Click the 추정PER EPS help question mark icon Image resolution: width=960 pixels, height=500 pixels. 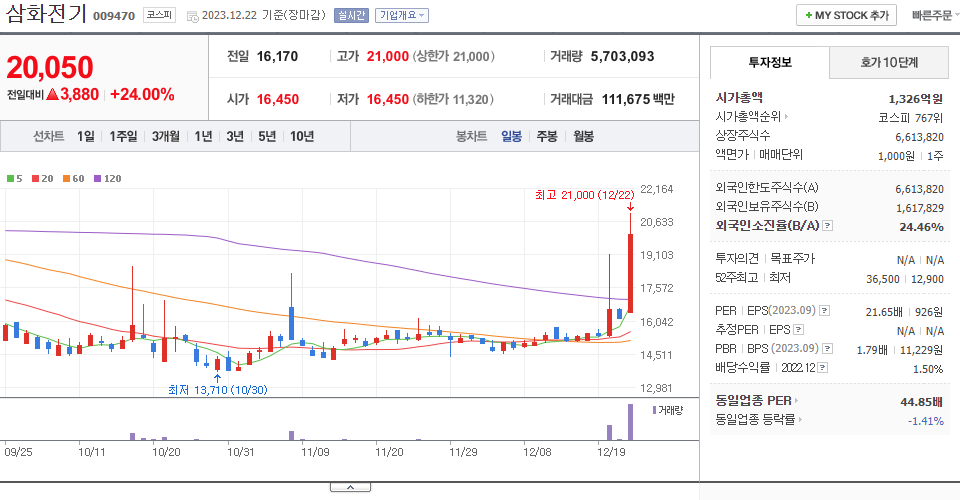click(798, 330)
